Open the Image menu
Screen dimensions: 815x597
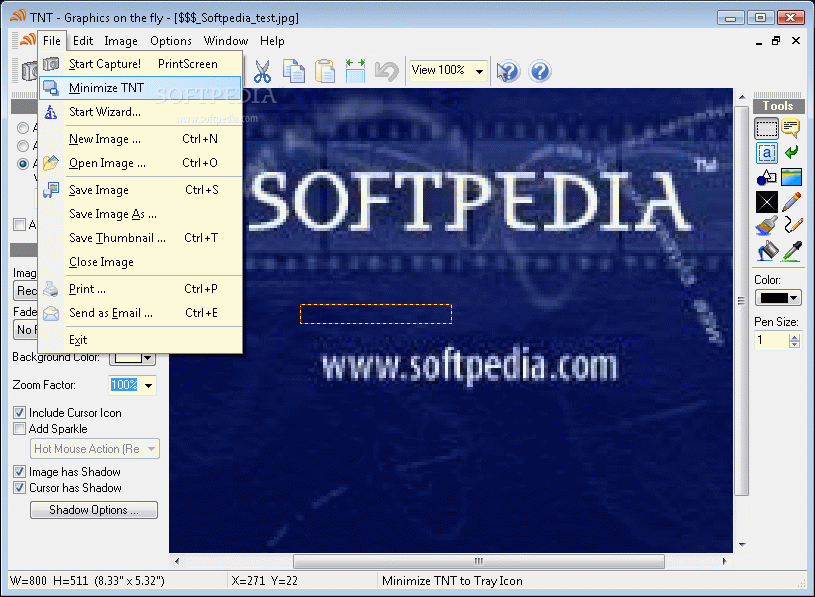pos(121,41)
